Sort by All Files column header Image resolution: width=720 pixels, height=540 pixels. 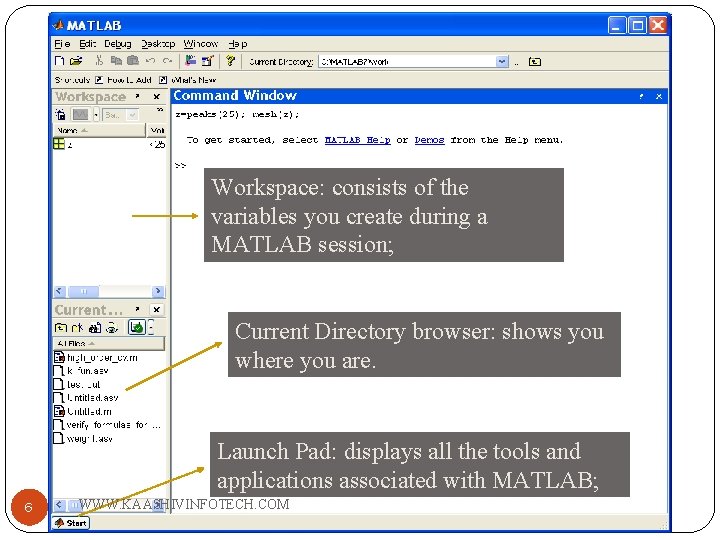coord(109,343)
